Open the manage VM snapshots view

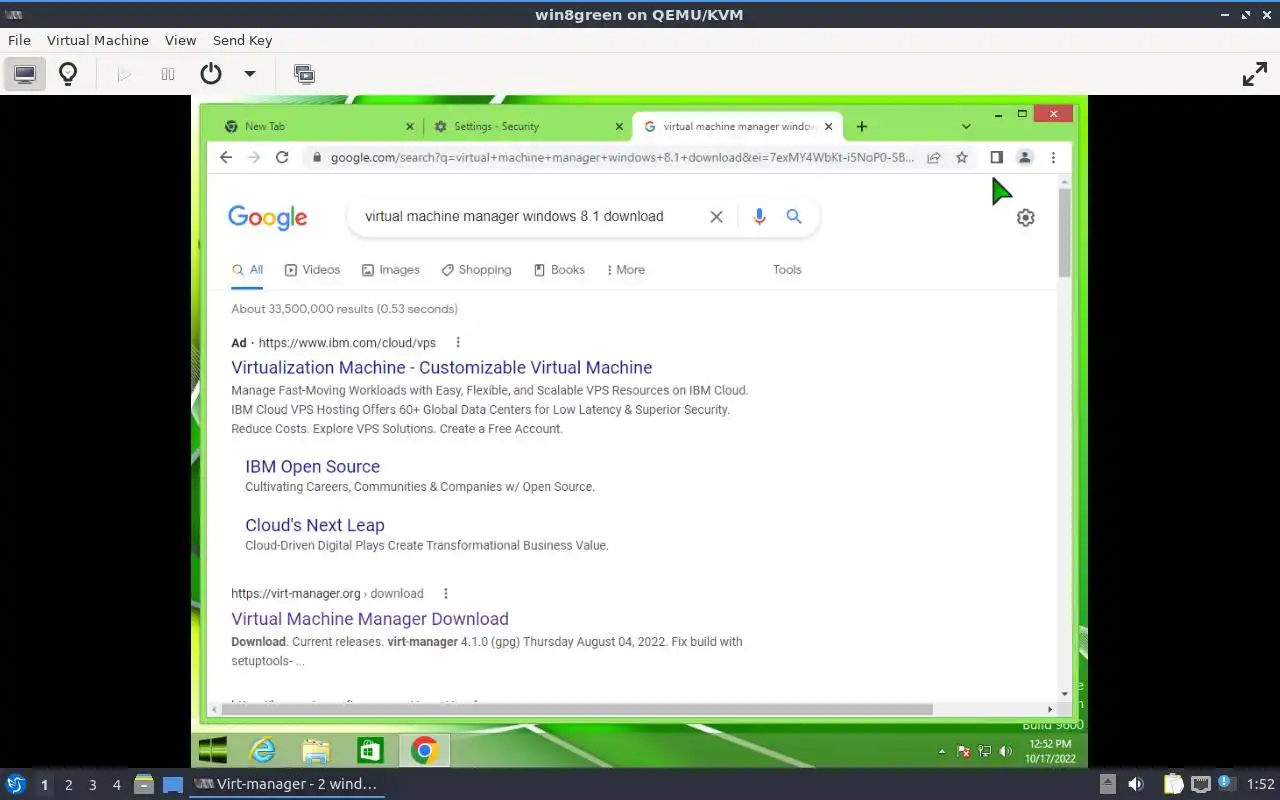304,74
